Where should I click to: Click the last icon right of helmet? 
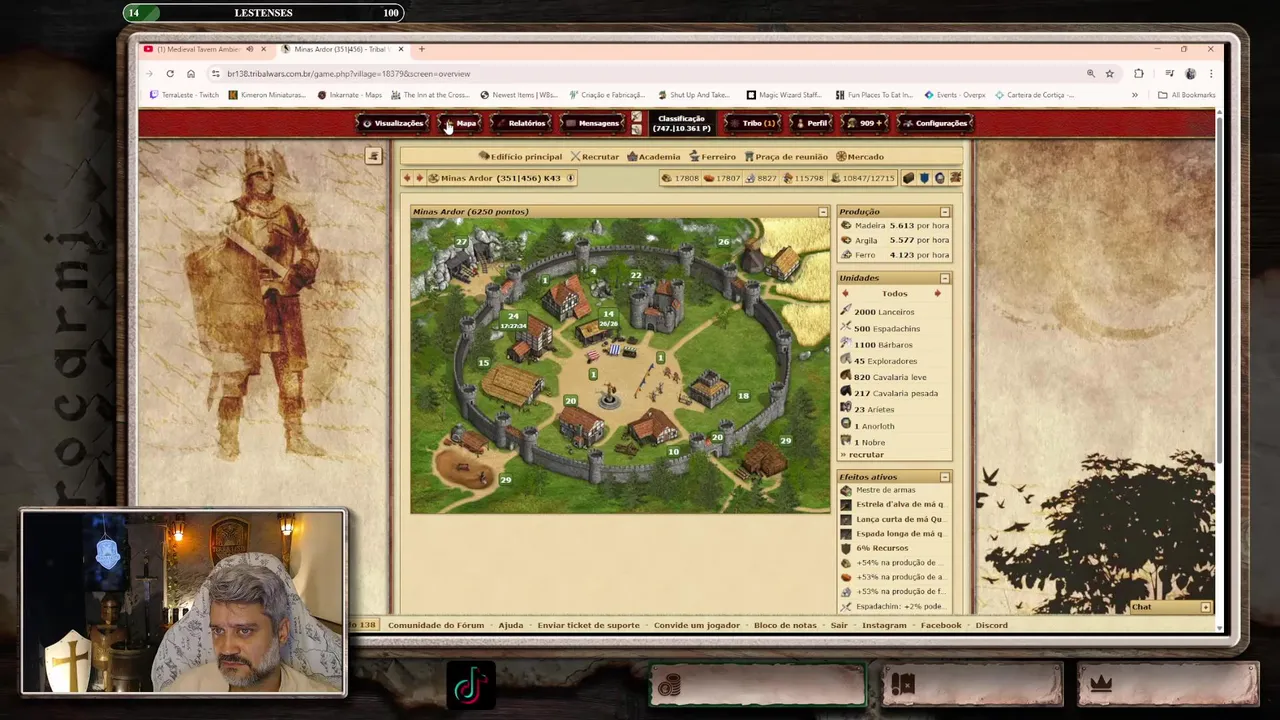tap(955, 178)
